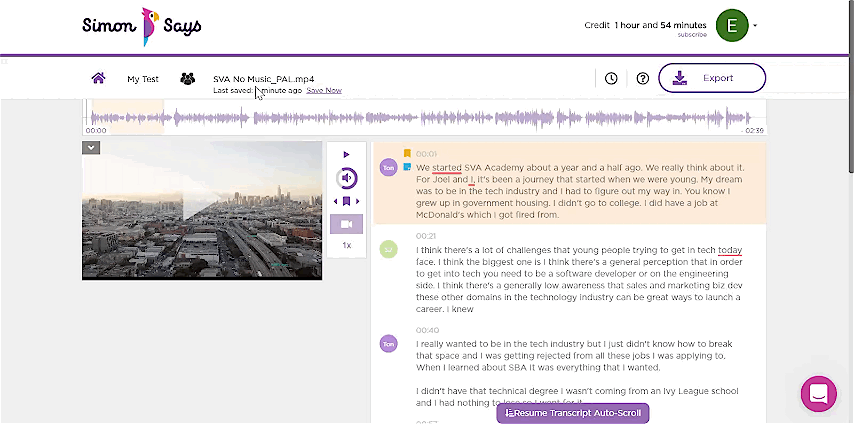Open the My Test project
Screen dimensions: 854x424
point(143,79)
